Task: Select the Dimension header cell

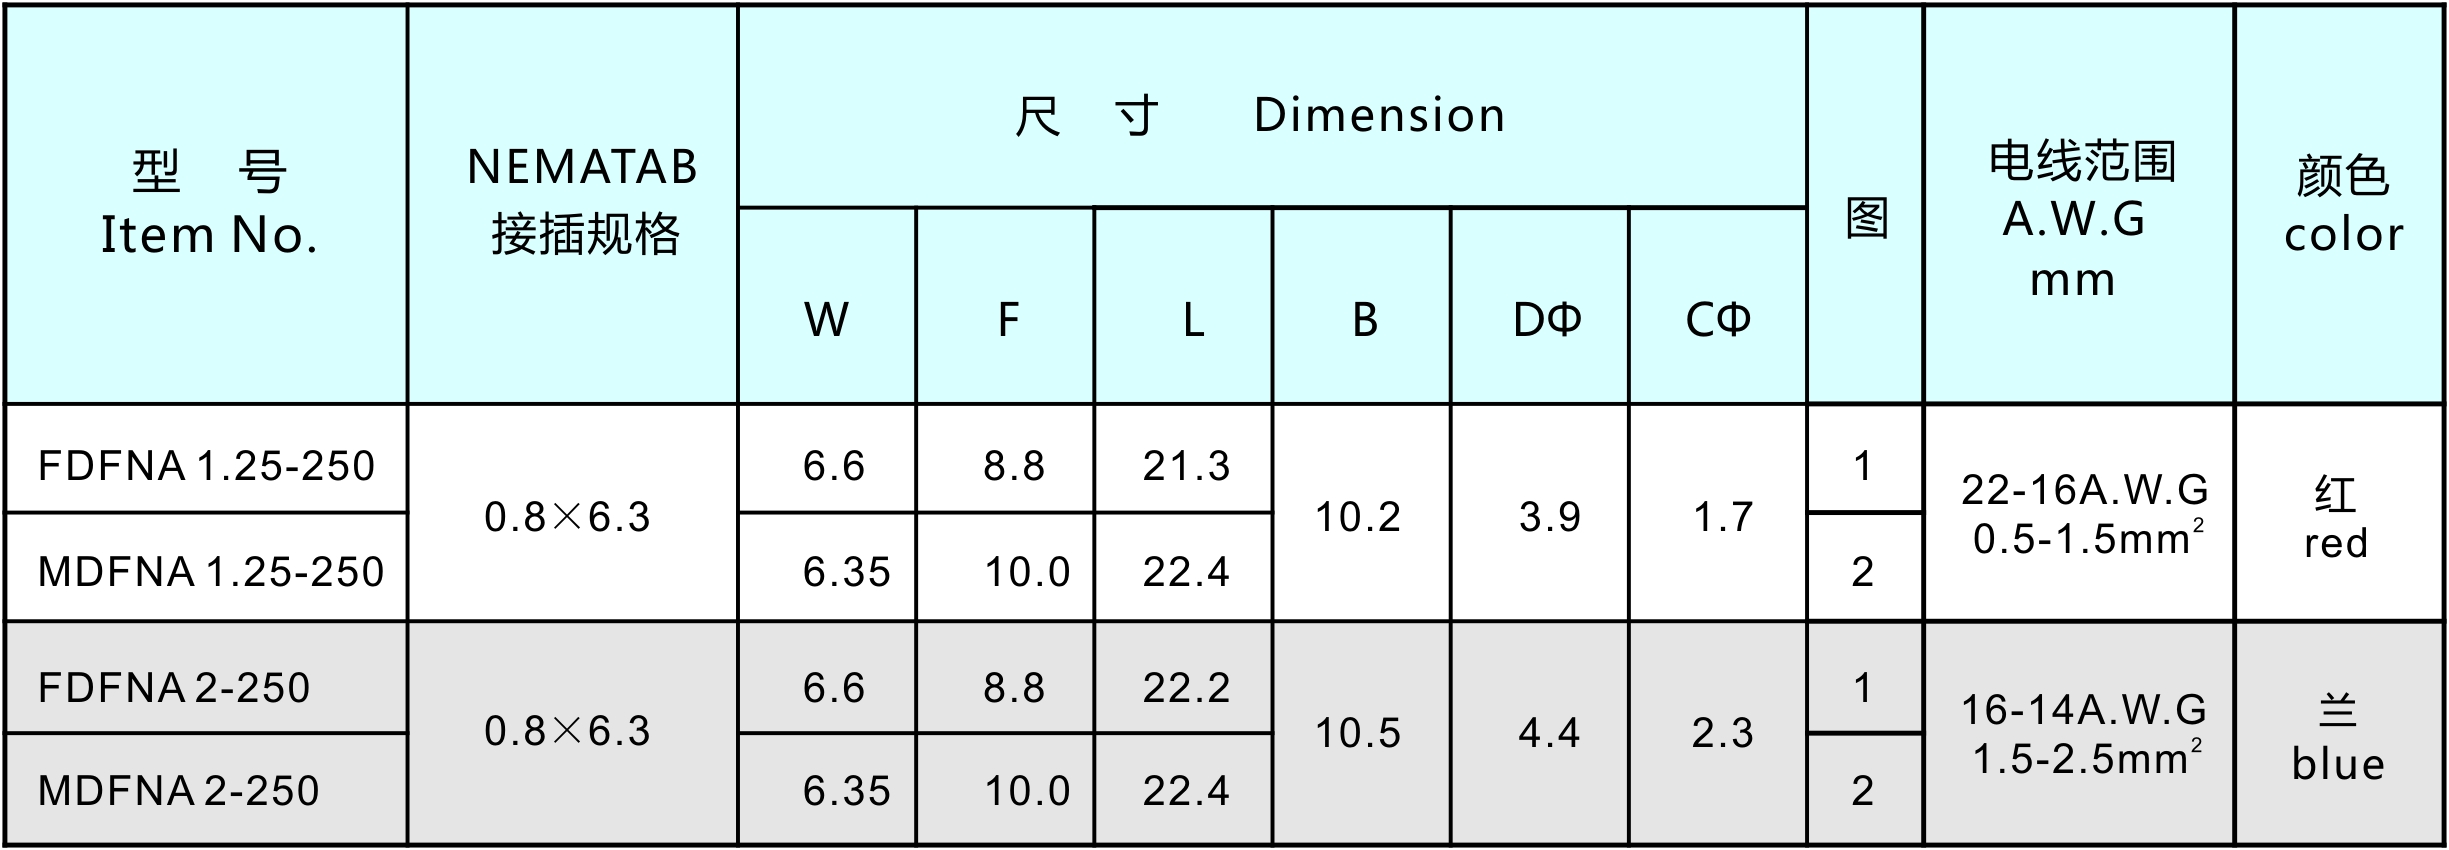Action: (x=1270, y=115)
